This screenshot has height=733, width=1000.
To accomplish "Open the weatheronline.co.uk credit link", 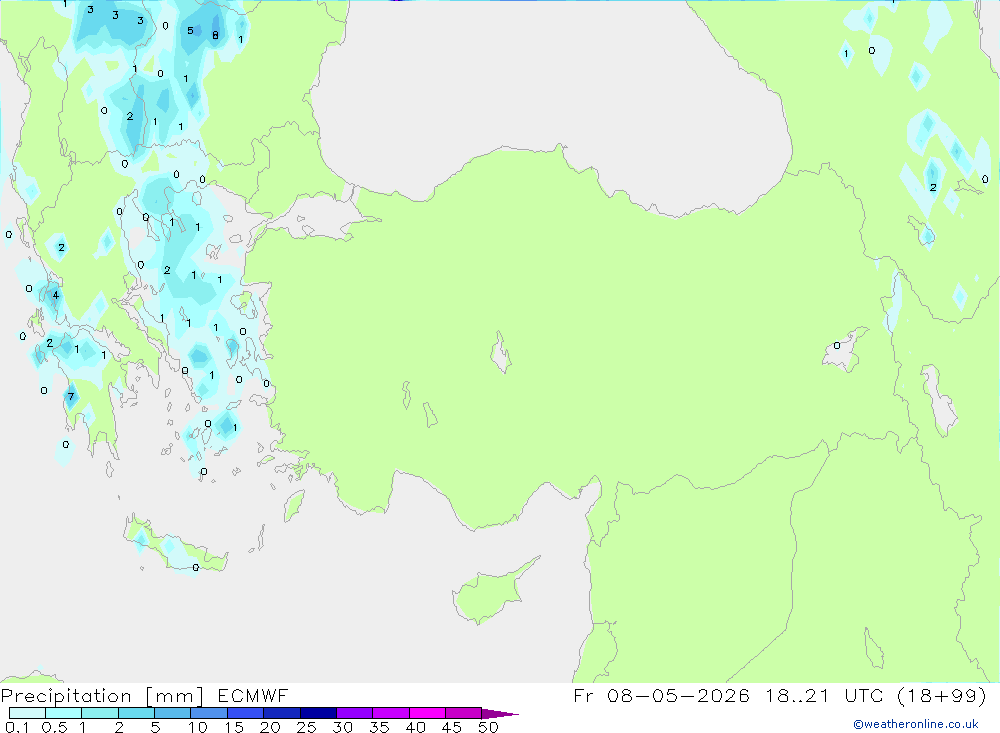I will (x=916, y=724).
